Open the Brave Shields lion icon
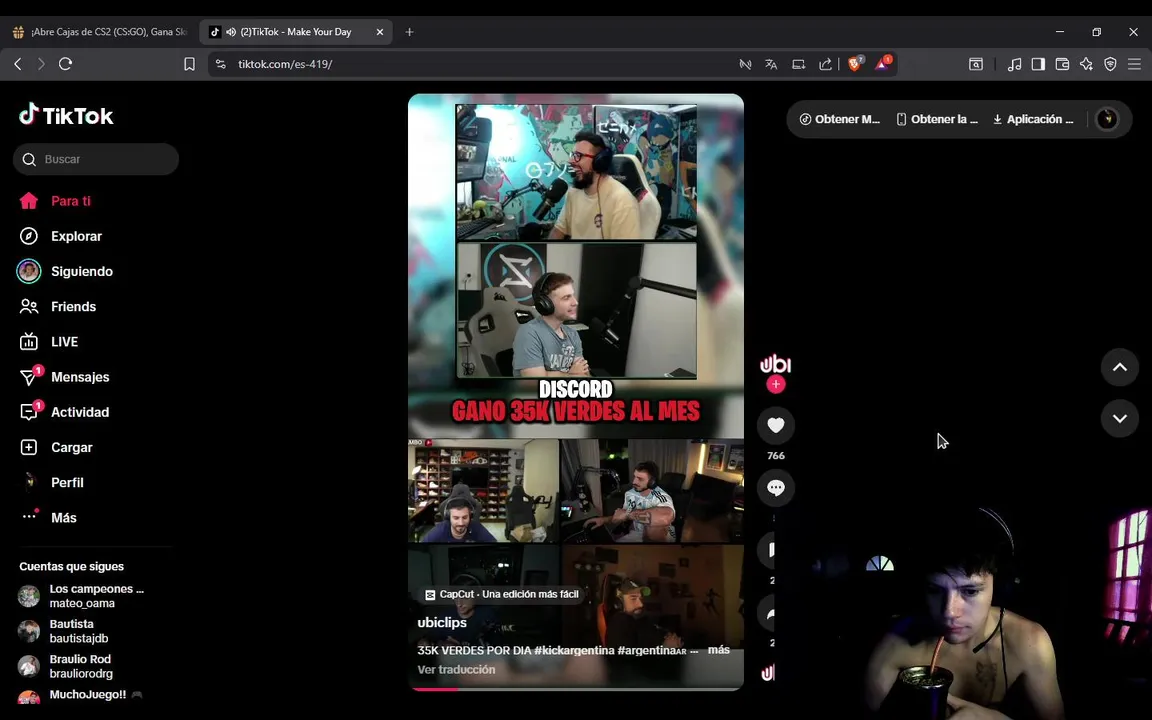 point(854,64)
